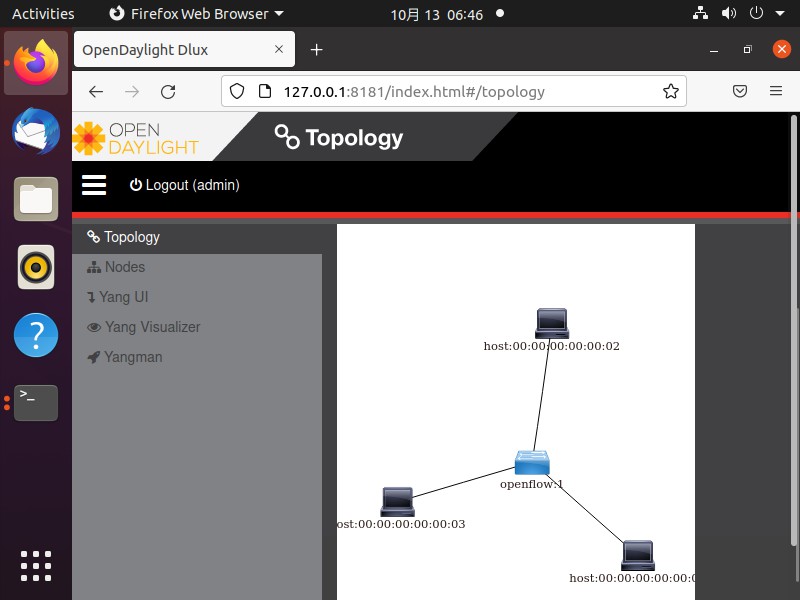Select the OpenDaylight Dlux tab
This screenshot has width=800, height=600.
[x=184, y=49]
